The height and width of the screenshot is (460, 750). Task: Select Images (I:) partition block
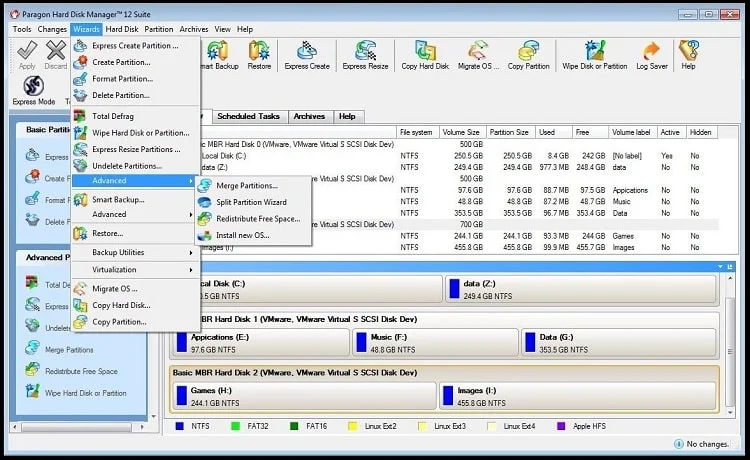578,396
